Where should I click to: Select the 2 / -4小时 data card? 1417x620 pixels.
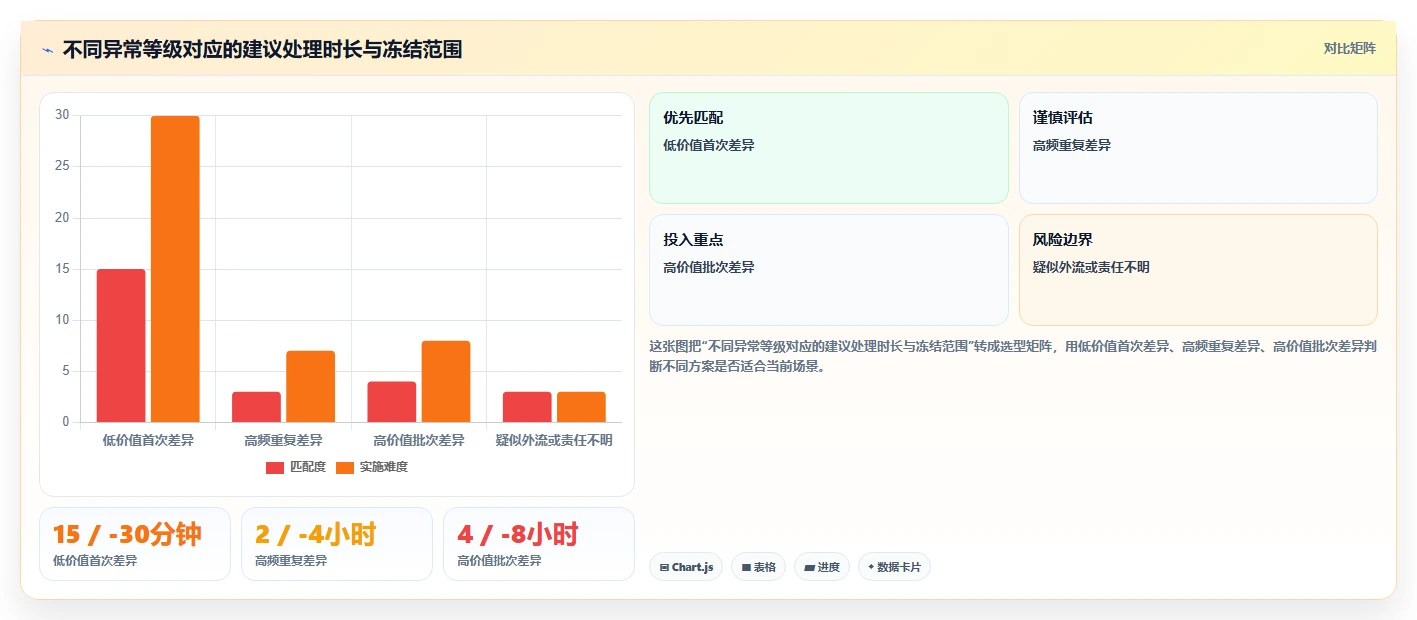click(337, 544)
